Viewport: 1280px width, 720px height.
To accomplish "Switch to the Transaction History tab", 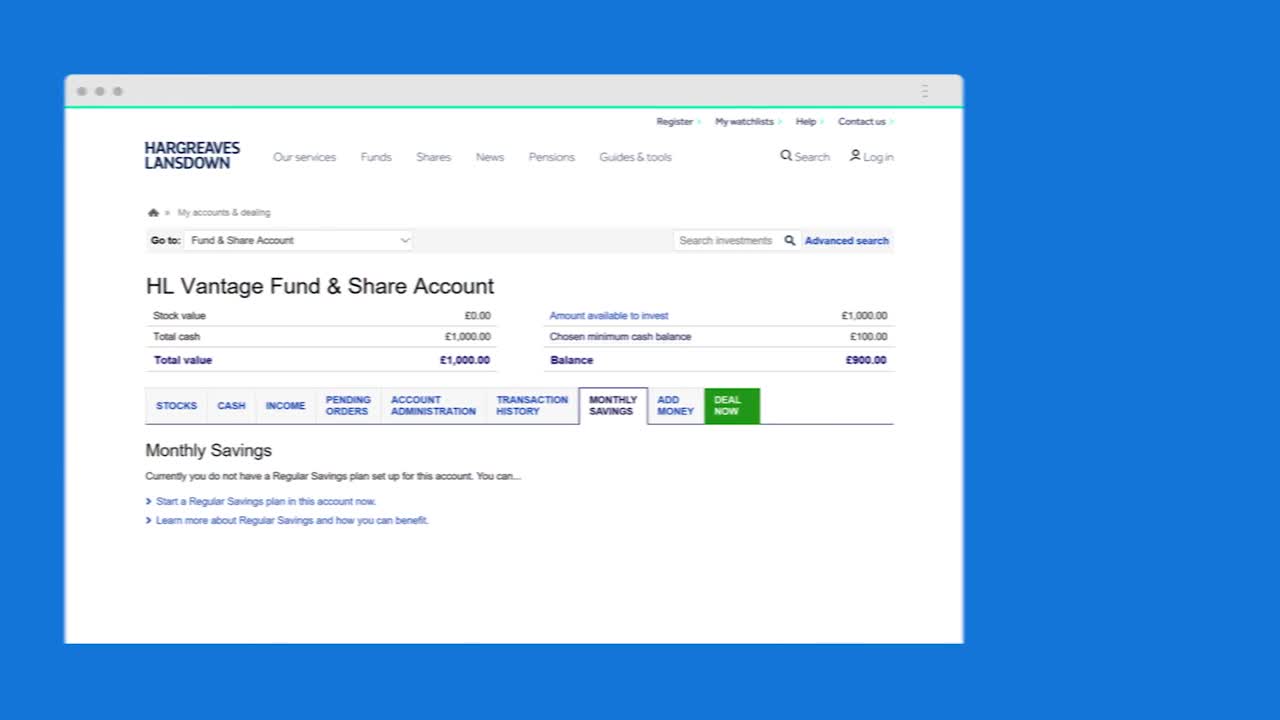I will click(x=532, y=406).
